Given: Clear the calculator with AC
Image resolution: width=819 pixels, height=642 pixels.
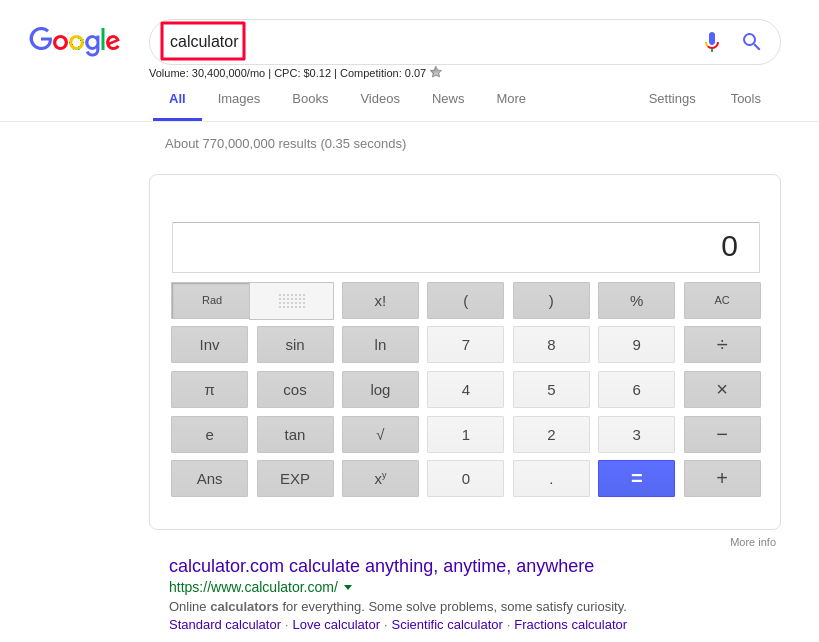Looking at the screenshot, I should 722,300.
